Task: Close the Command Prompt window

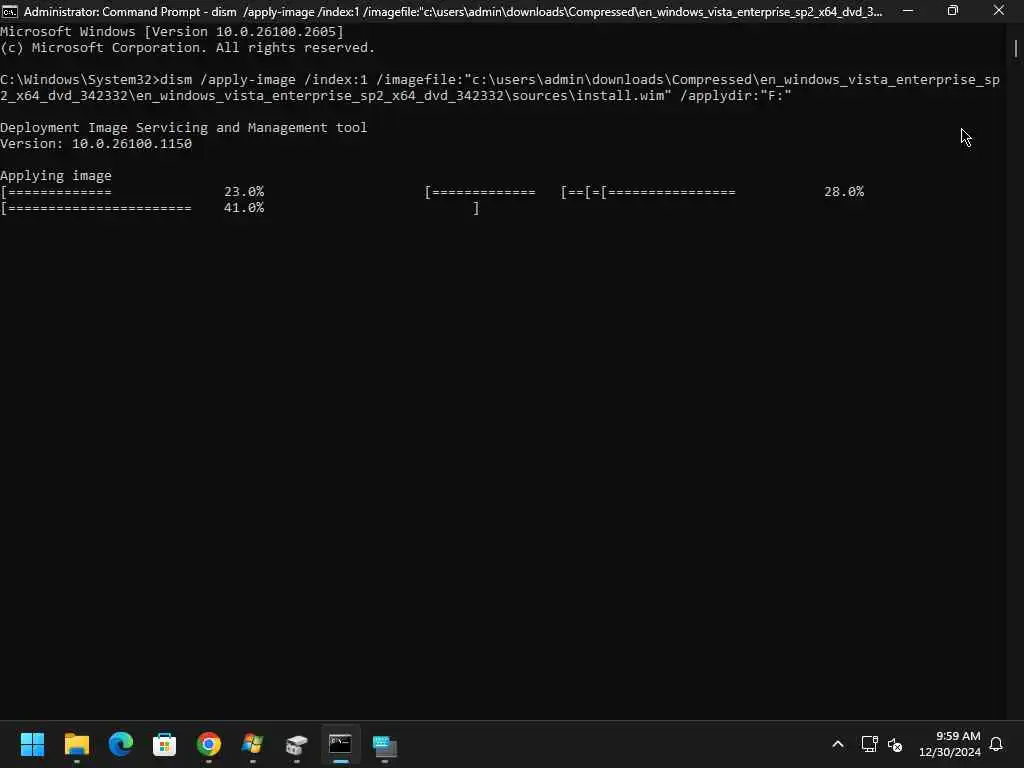Action: (999, 11)
